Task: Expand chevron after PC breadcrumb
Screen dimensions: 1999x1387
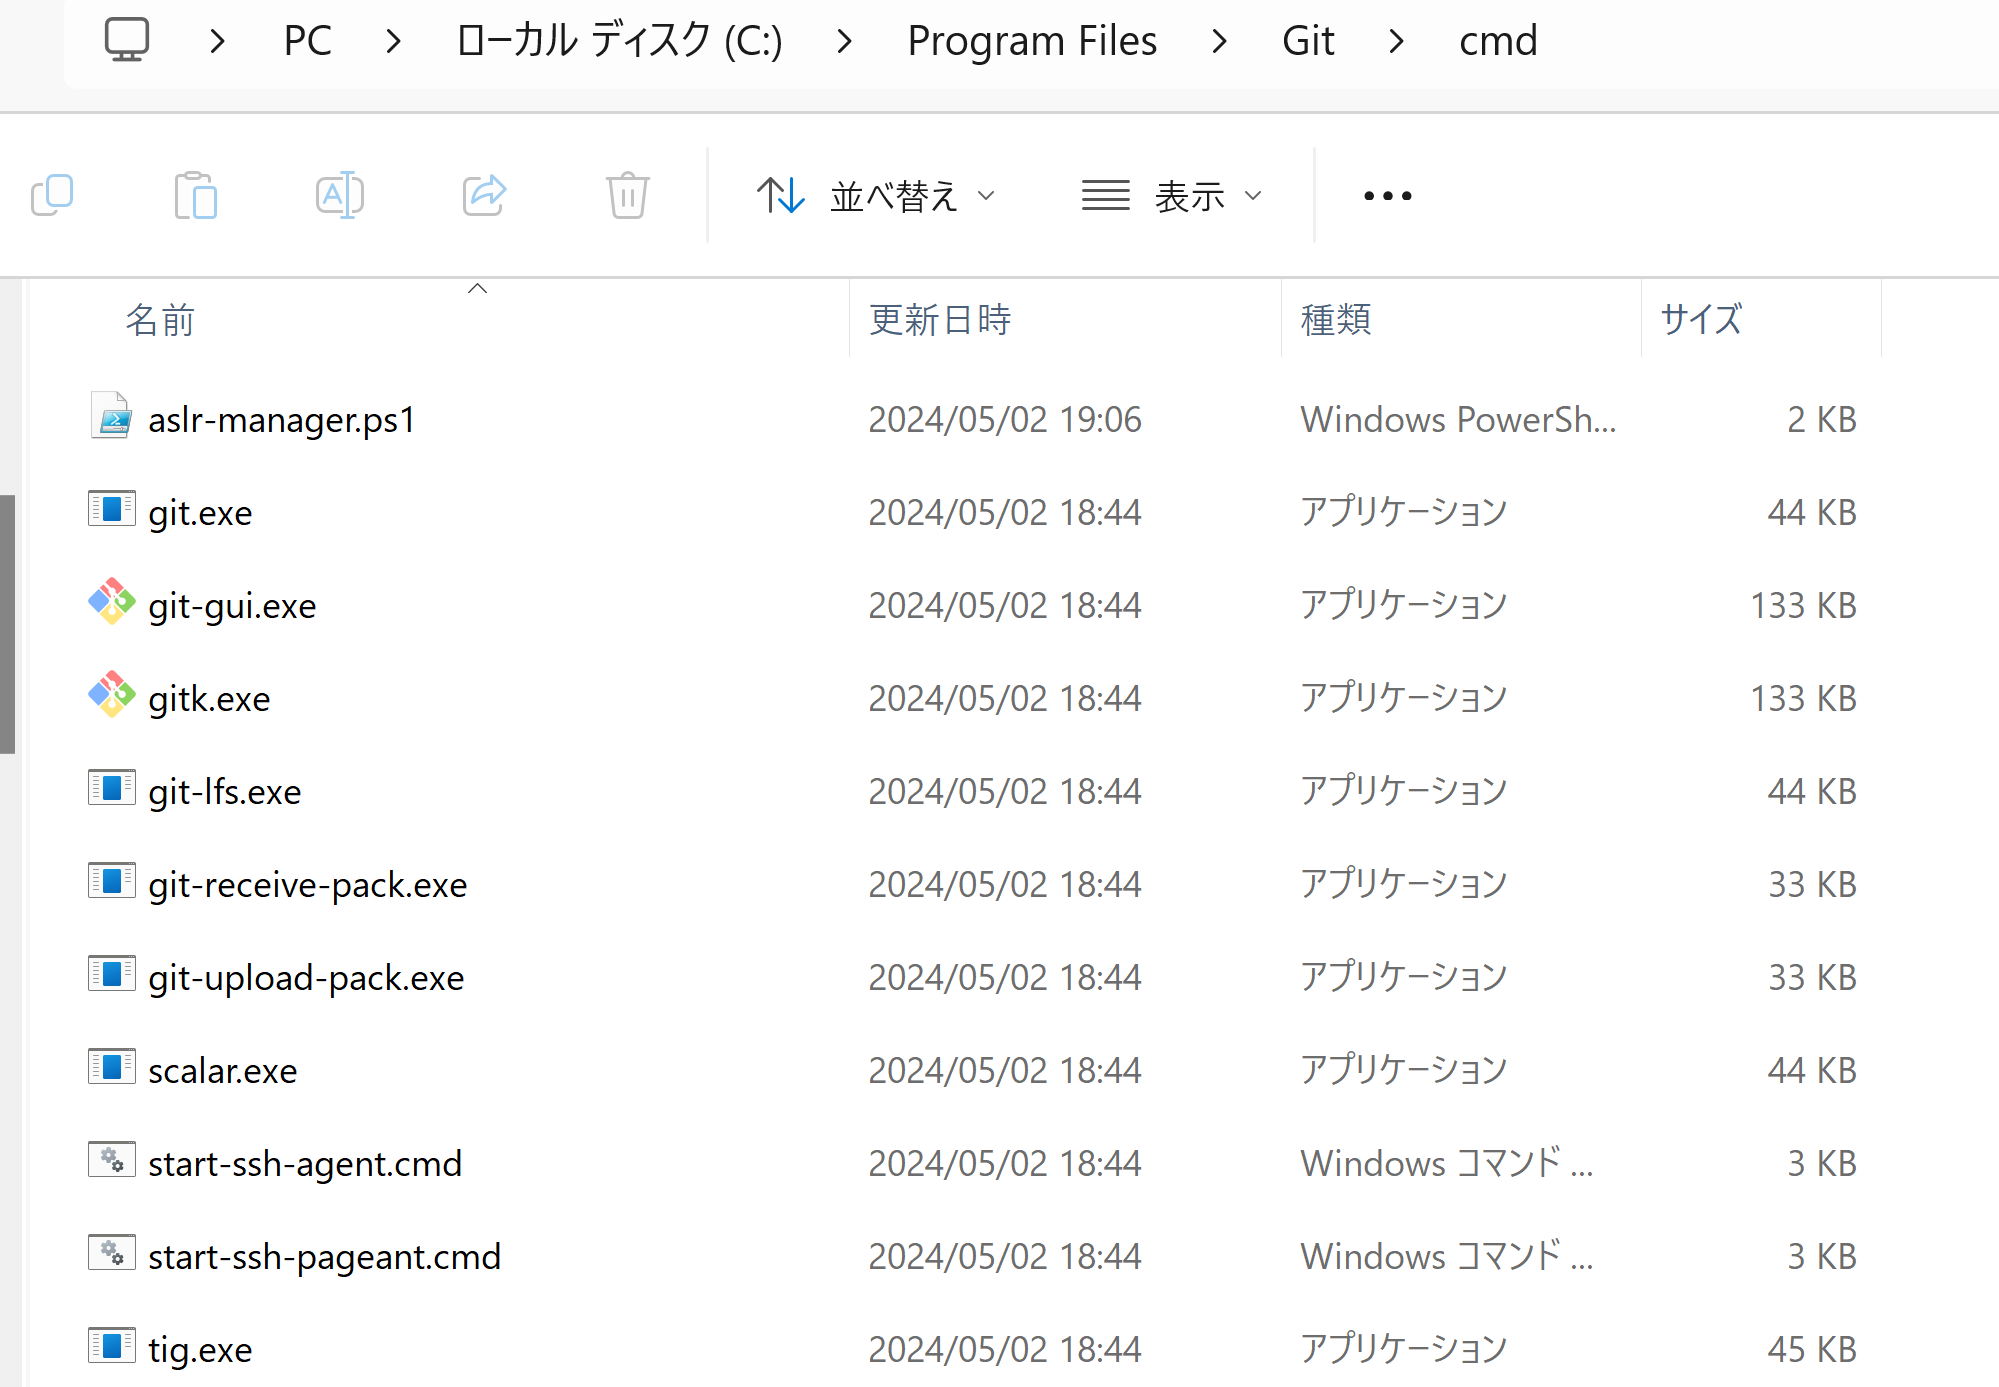Action: click(x=394, y=41)
